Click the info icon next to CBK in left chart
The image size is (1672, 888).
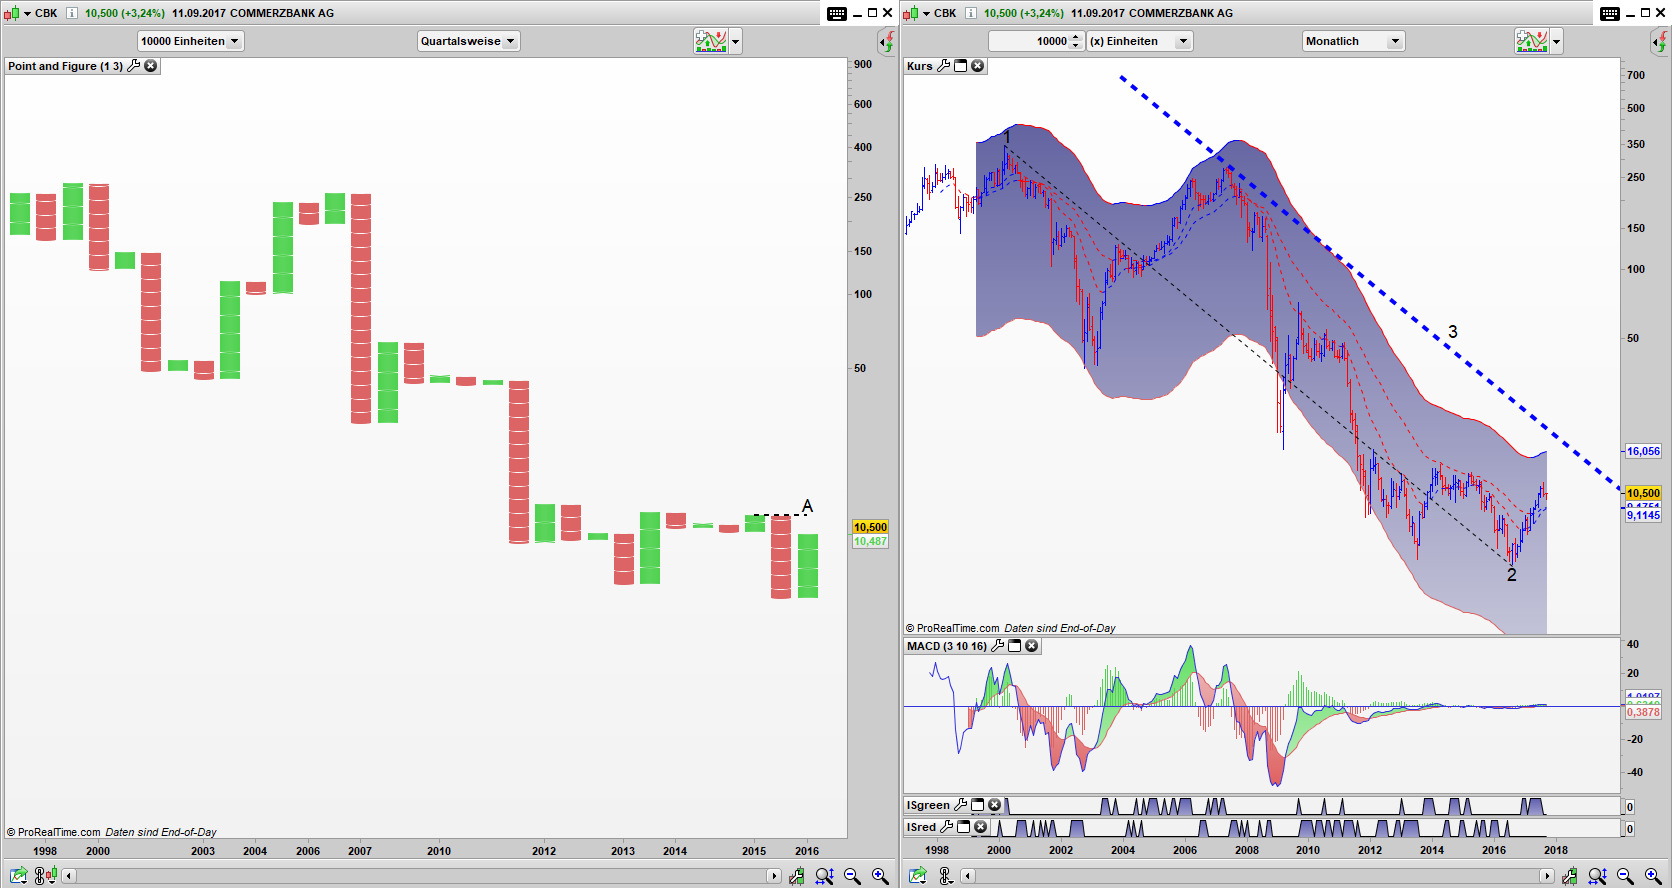(71, 13)
